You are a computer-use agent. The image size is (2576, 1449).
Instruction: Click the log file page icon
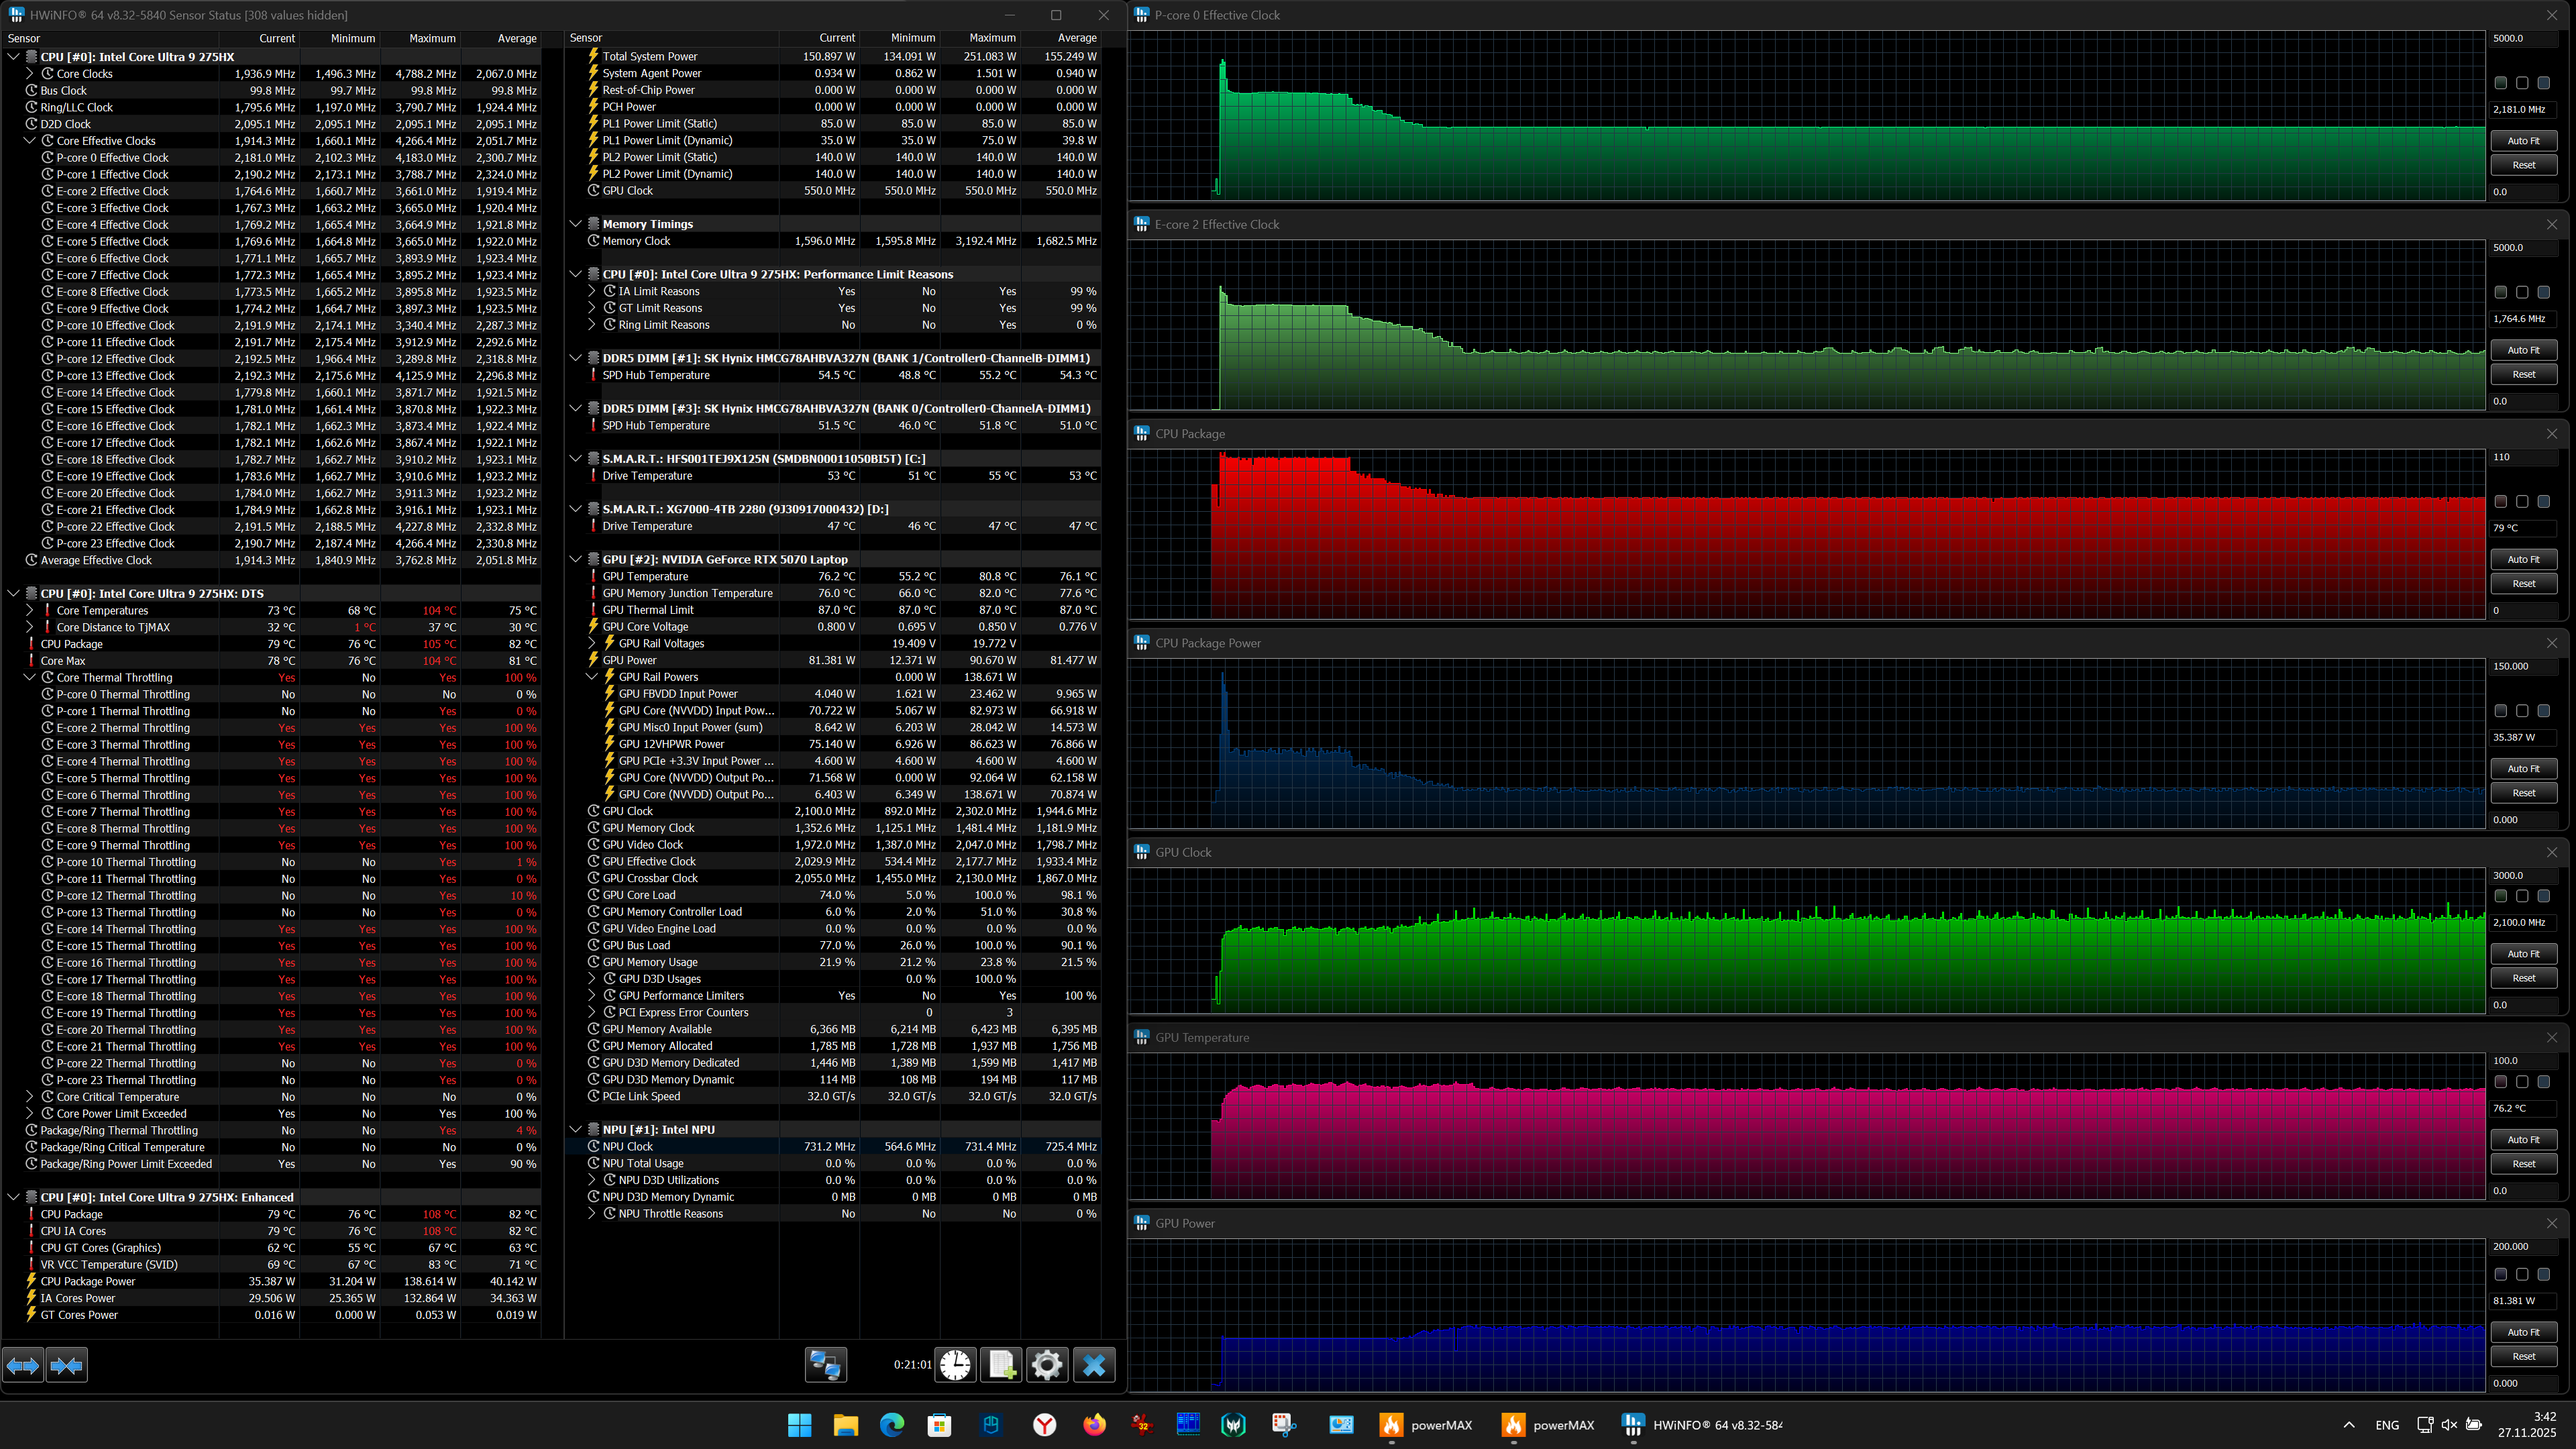(1001, 1365)
